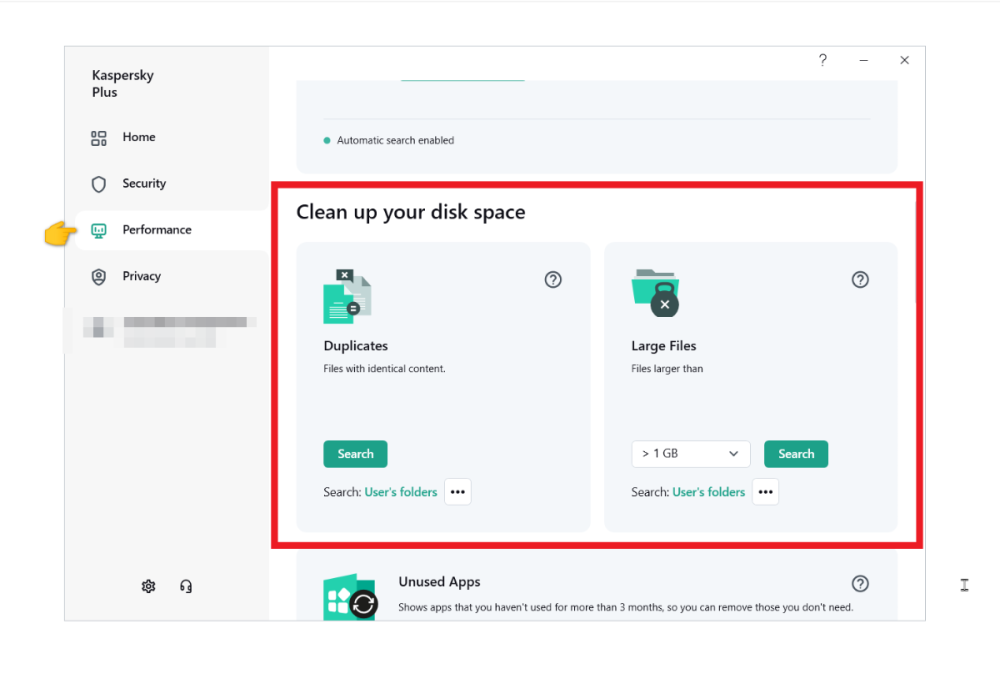Click the blurred account entry in sidebar

pyautogui.click(x=170, y=330)
